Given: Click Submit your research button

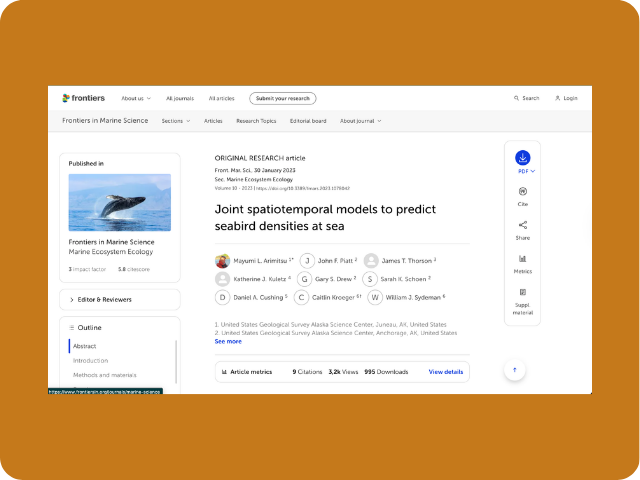Looking at the screenshot, I should 282,98.
